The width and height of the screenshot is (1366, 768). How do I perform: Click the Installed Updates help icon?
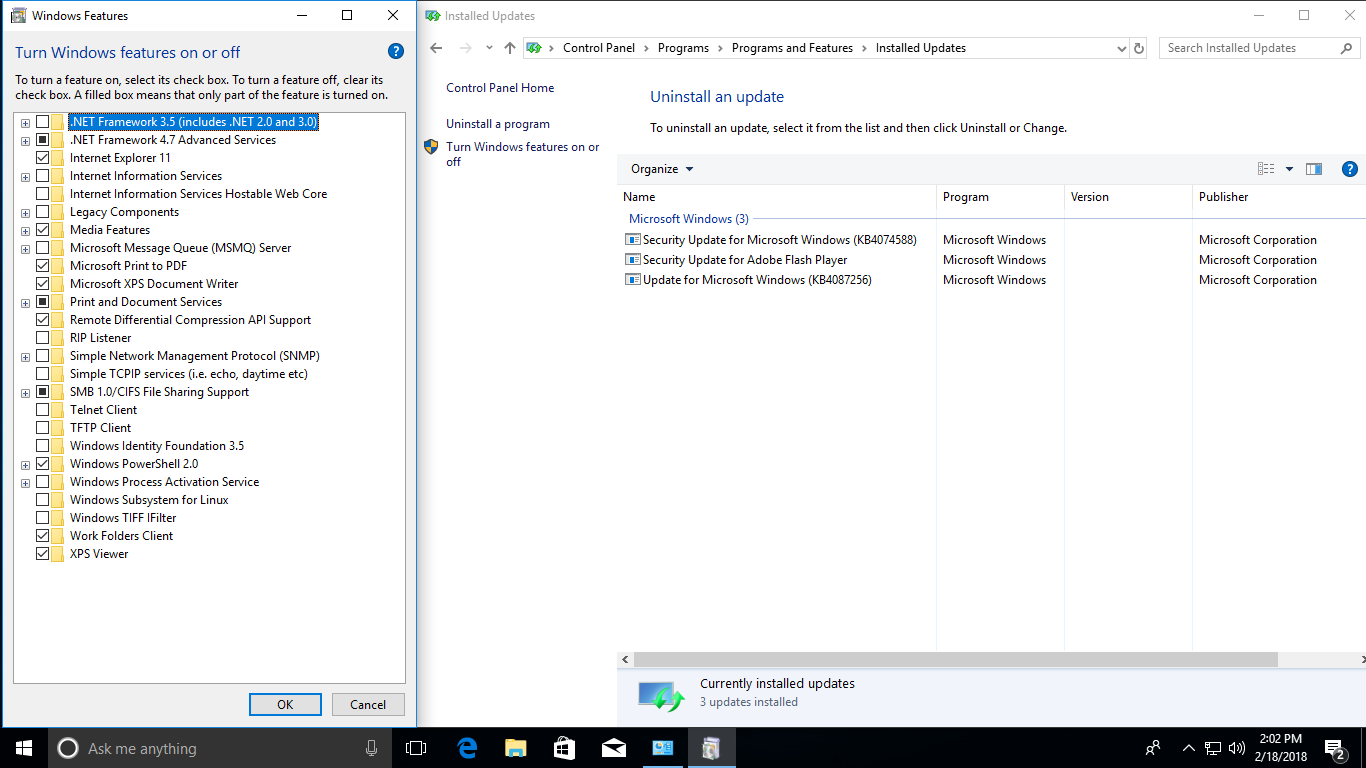(1349, 169)
